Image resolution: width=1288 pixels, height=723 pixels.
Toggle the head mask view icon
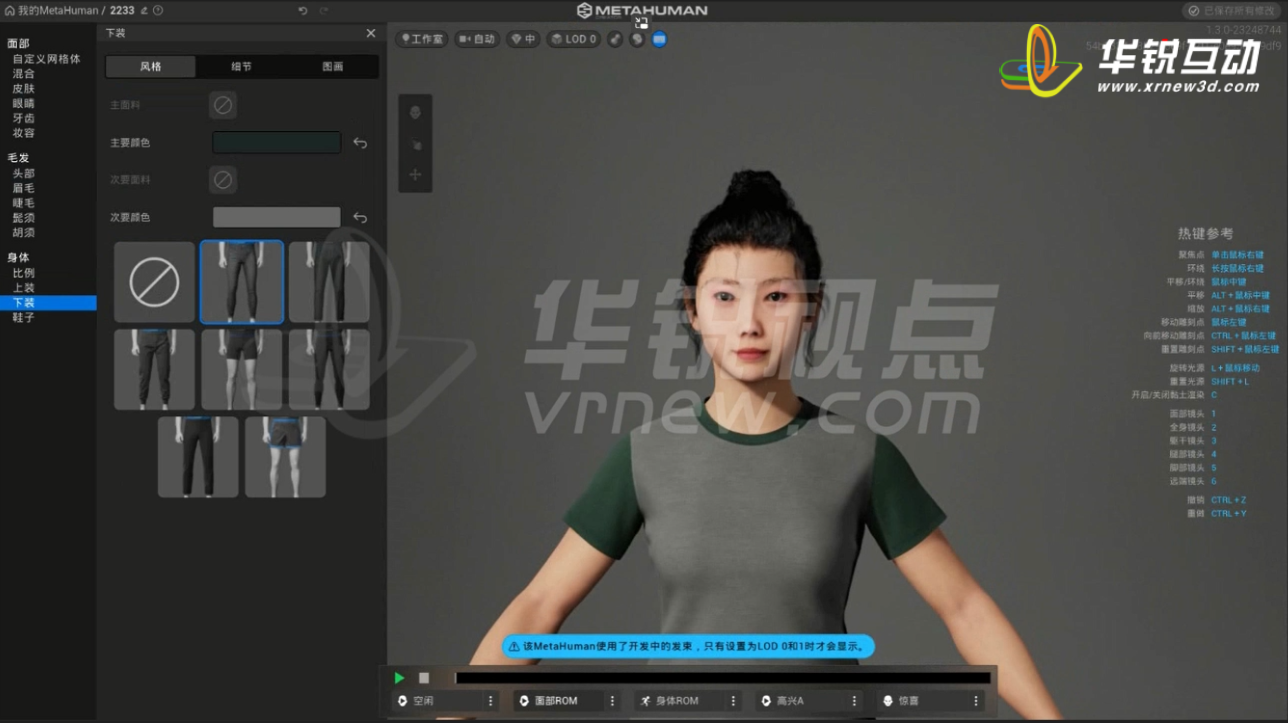[637, 39]
